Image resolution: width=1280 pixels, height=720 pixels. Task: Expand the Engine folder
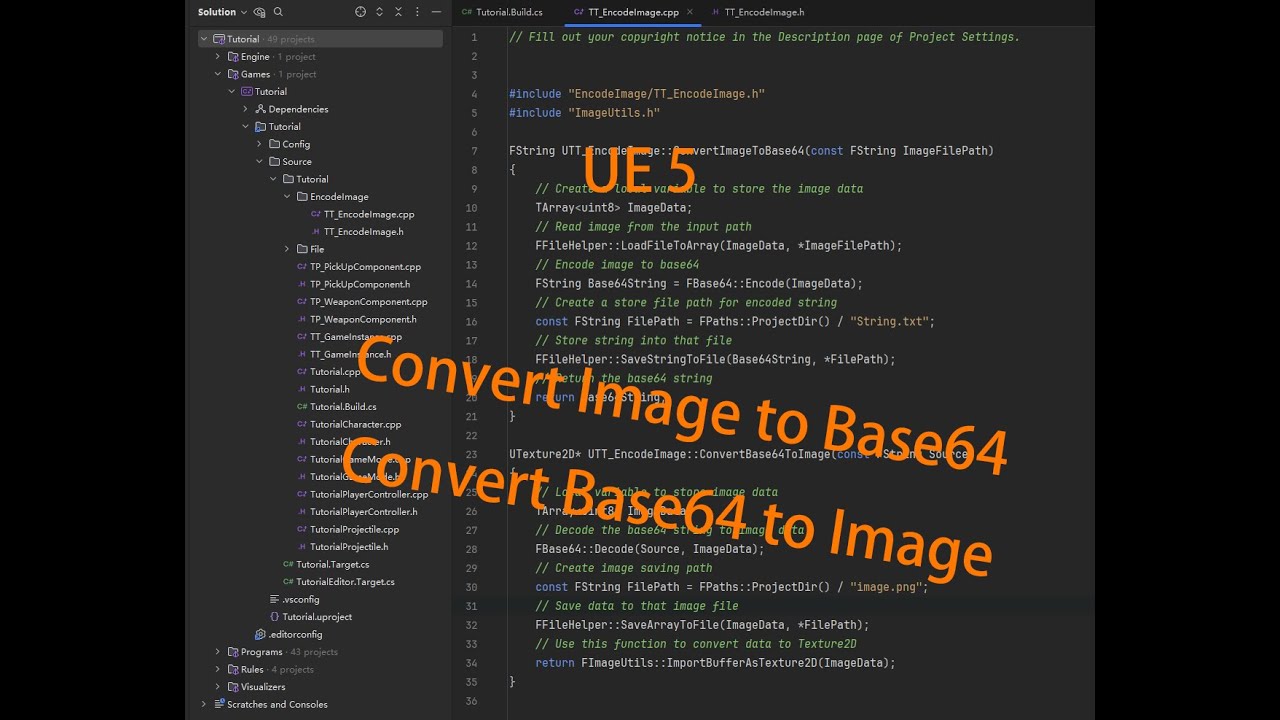tap(218, 57)
